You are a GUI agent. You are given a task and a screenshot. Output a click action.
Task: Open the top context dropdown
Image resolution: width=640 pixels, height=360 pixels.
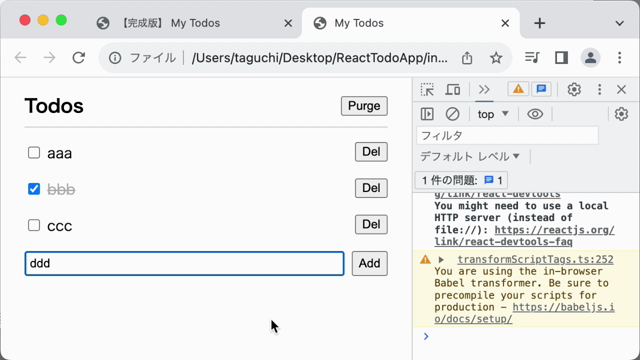493,114
